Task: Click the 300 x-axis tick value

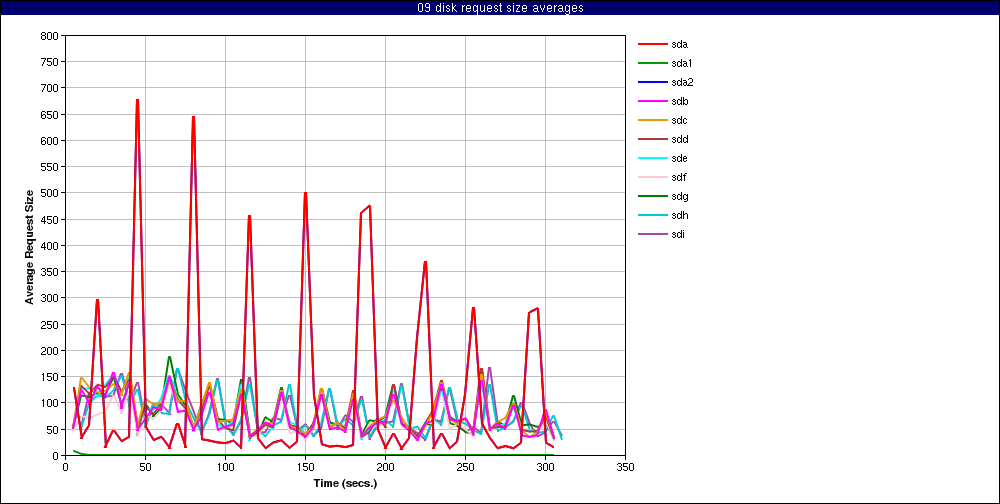Action: [545, 467]
